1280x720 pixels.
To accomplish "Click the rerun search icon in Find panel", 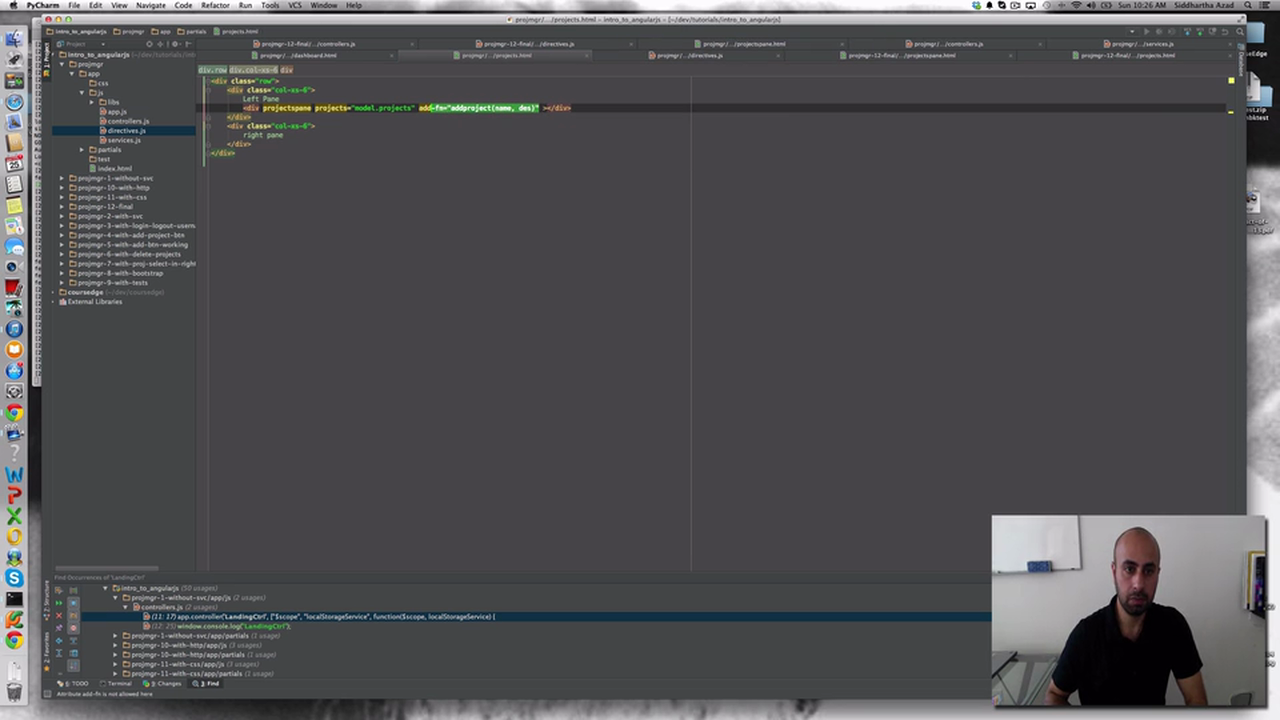I will (58, 603).
